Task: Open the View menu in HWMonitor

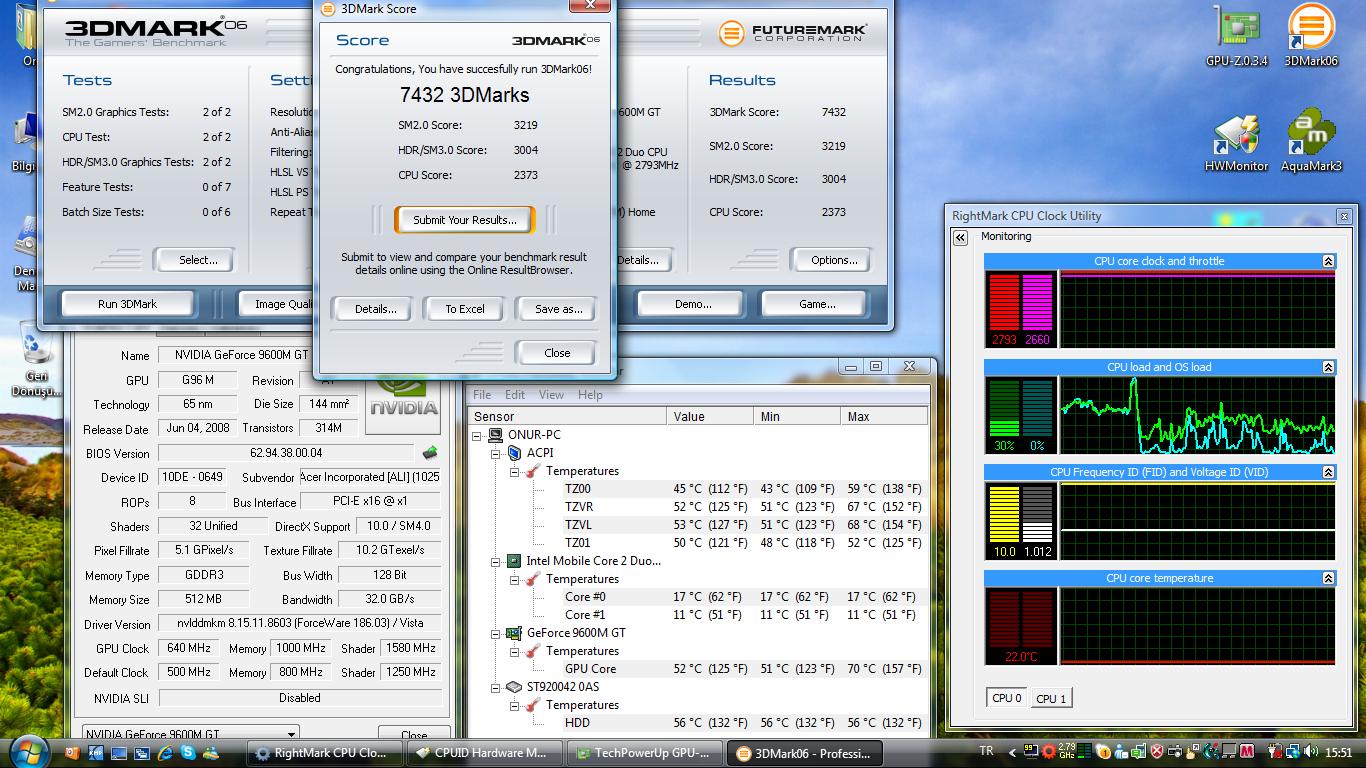Action: [551, 394]
